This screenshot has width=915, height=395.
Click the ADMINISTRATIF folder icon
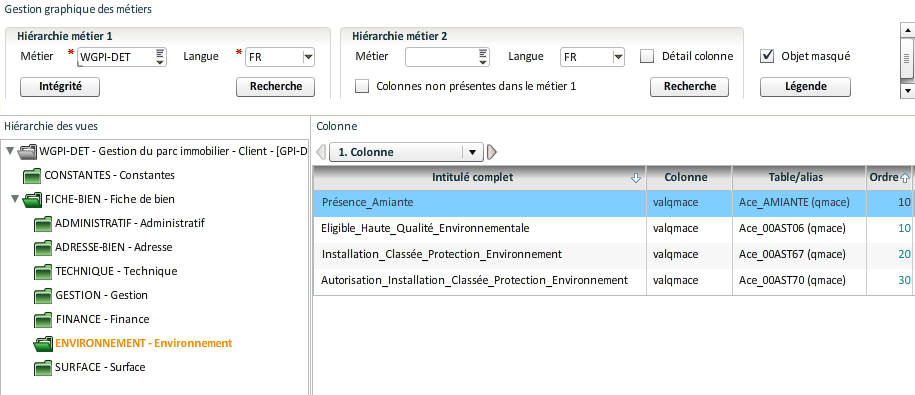tap(43, 223)
